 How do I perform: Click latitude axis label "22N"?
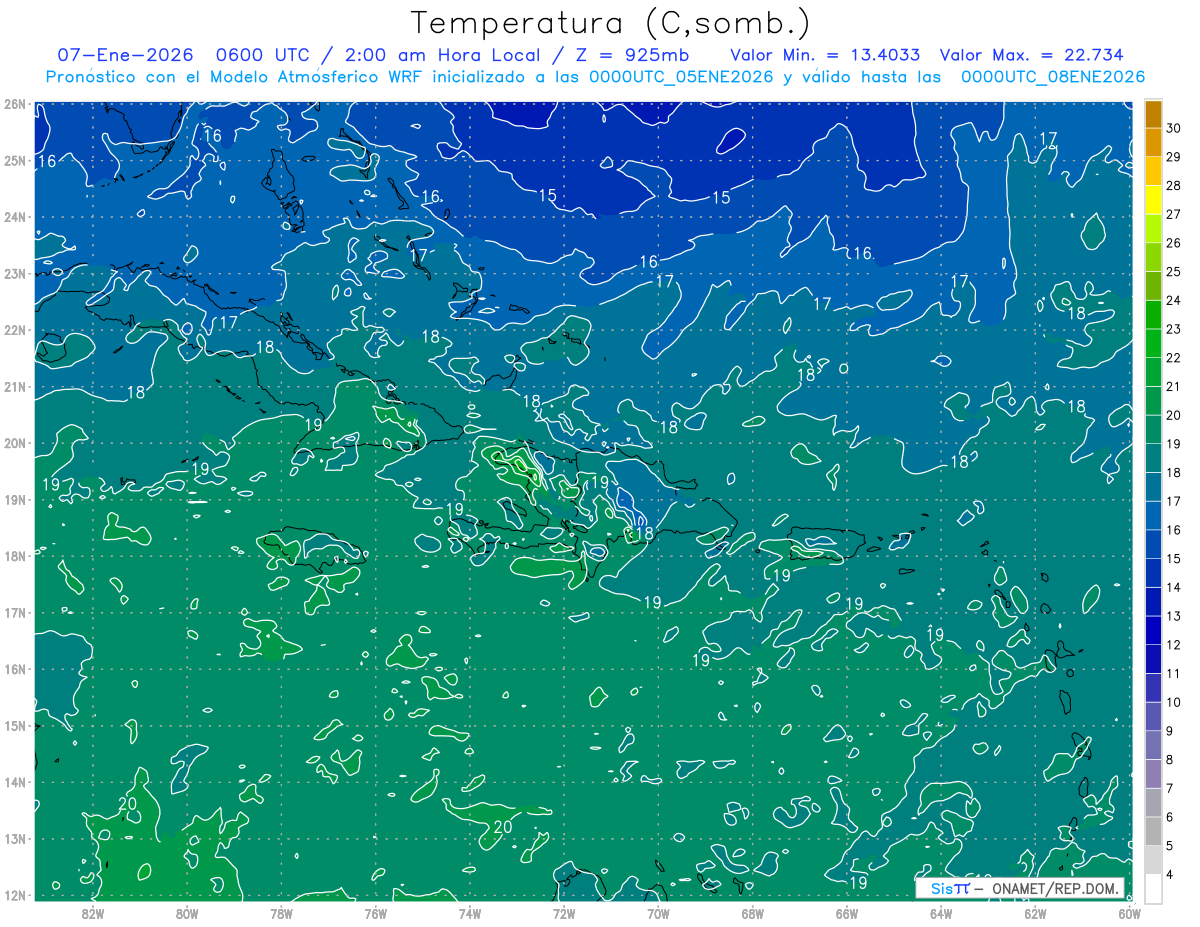[x=15, y=330]
